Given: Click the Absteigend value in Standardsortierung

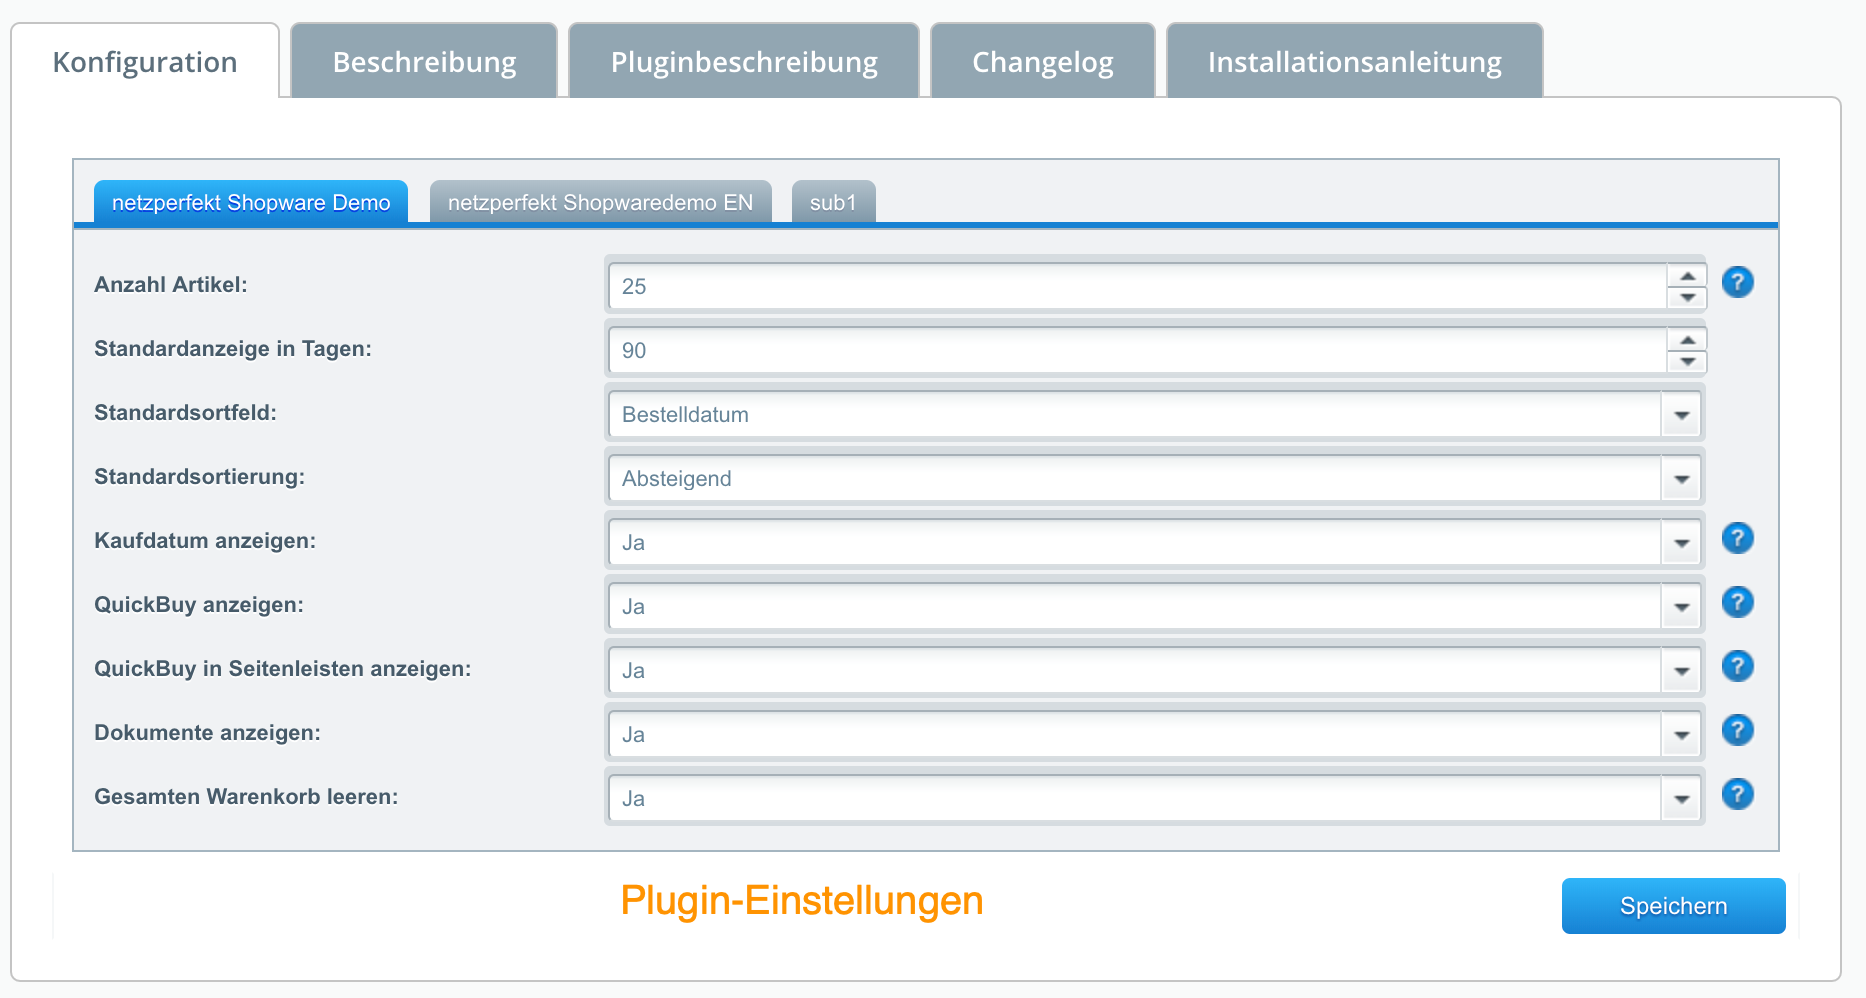Looking at the screenshot, I should (x=677, y=478).
